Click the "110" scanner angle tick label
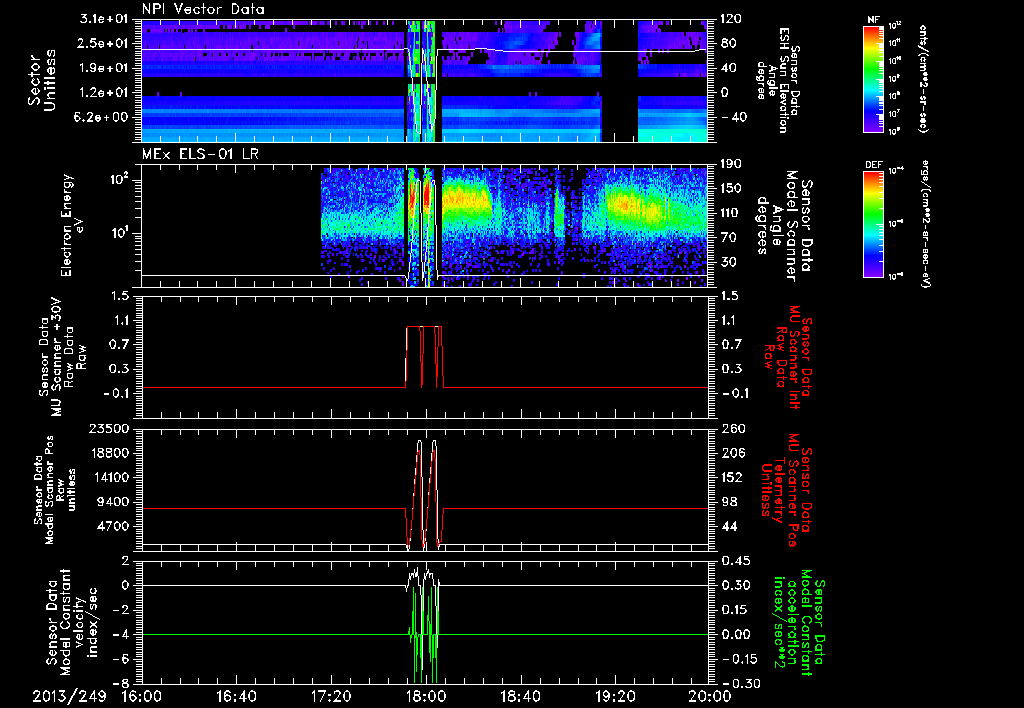1024x708 pixels. coord(730,213)
